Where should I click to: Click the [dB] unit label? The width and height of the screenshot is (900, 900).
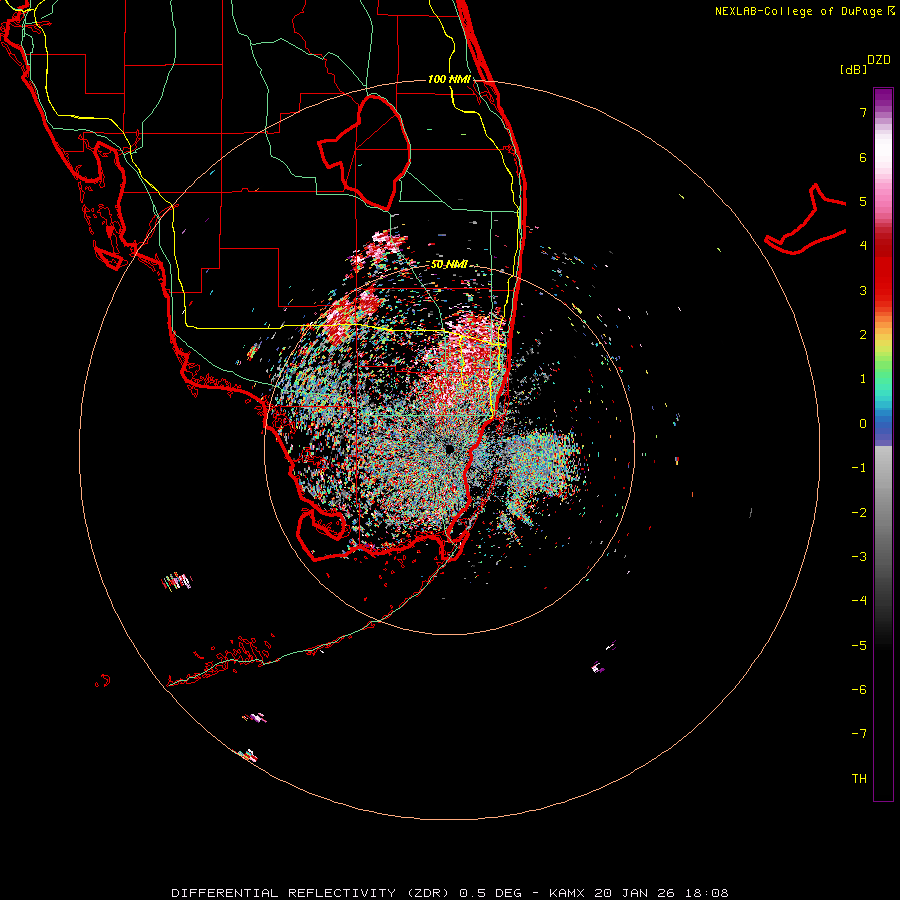[x=853, y=69]
